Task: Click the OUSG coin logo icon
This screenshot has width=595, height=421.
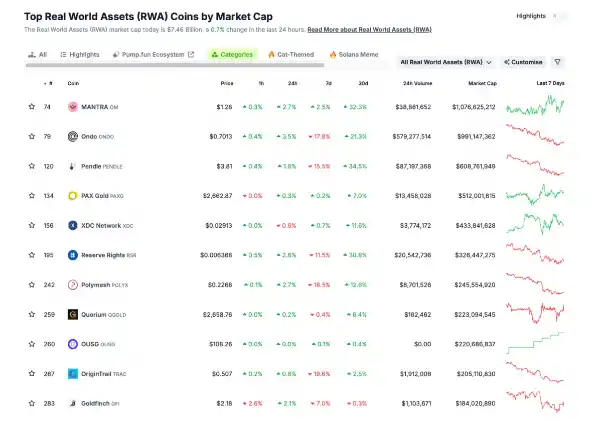Action: point(72,344)
